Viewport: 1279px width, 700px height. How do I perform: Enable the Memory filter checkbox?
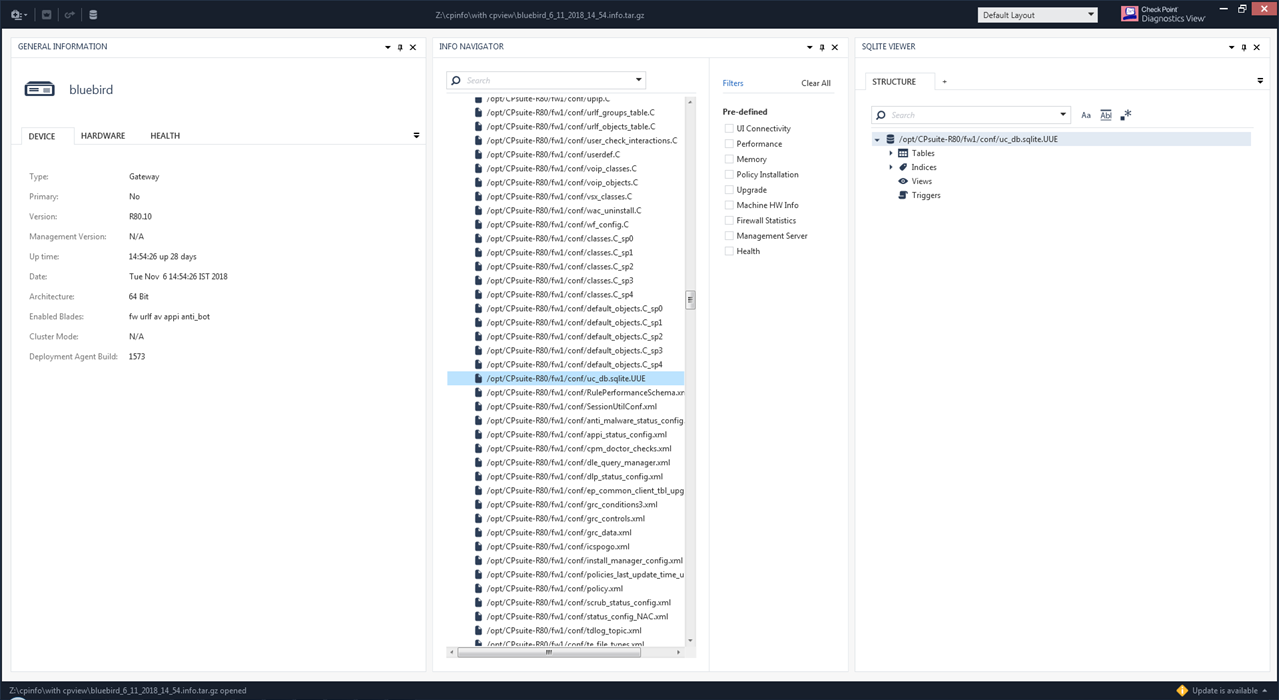coord(729,159)
